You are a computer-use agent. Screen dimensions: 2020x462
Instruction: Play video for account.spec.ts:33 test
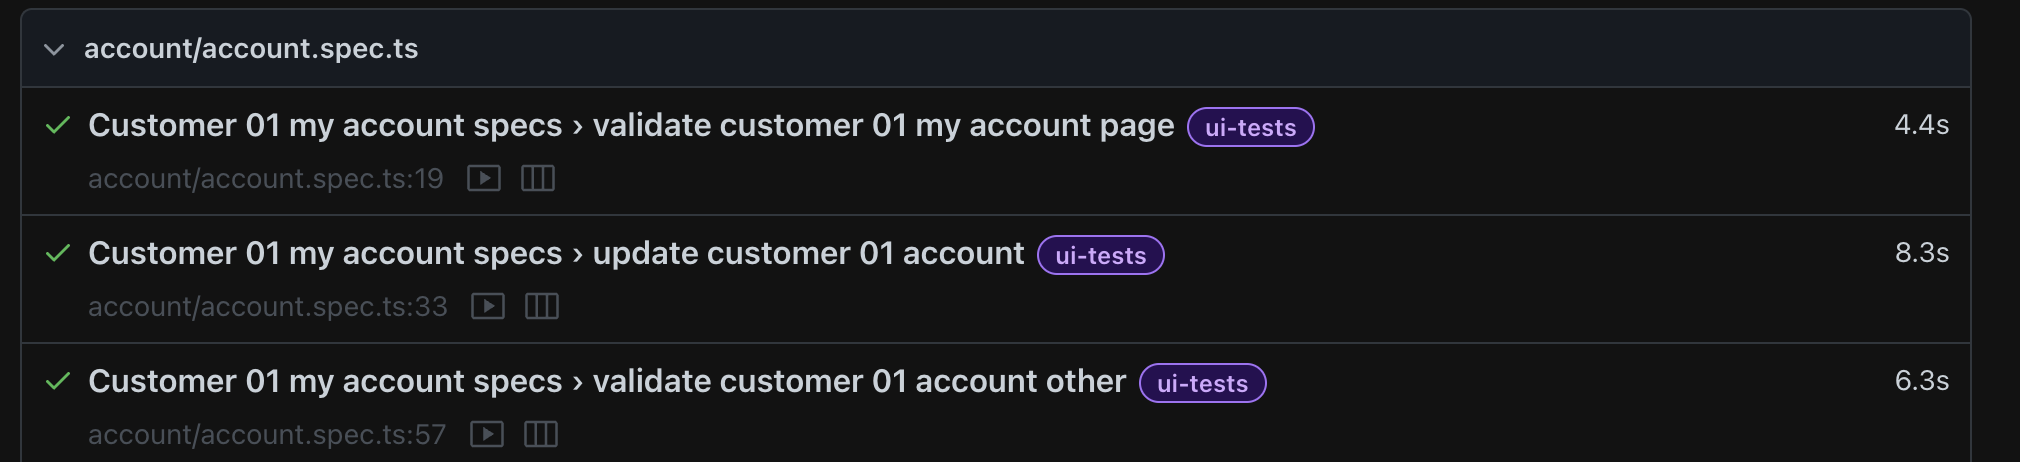(x=488, y=307)
